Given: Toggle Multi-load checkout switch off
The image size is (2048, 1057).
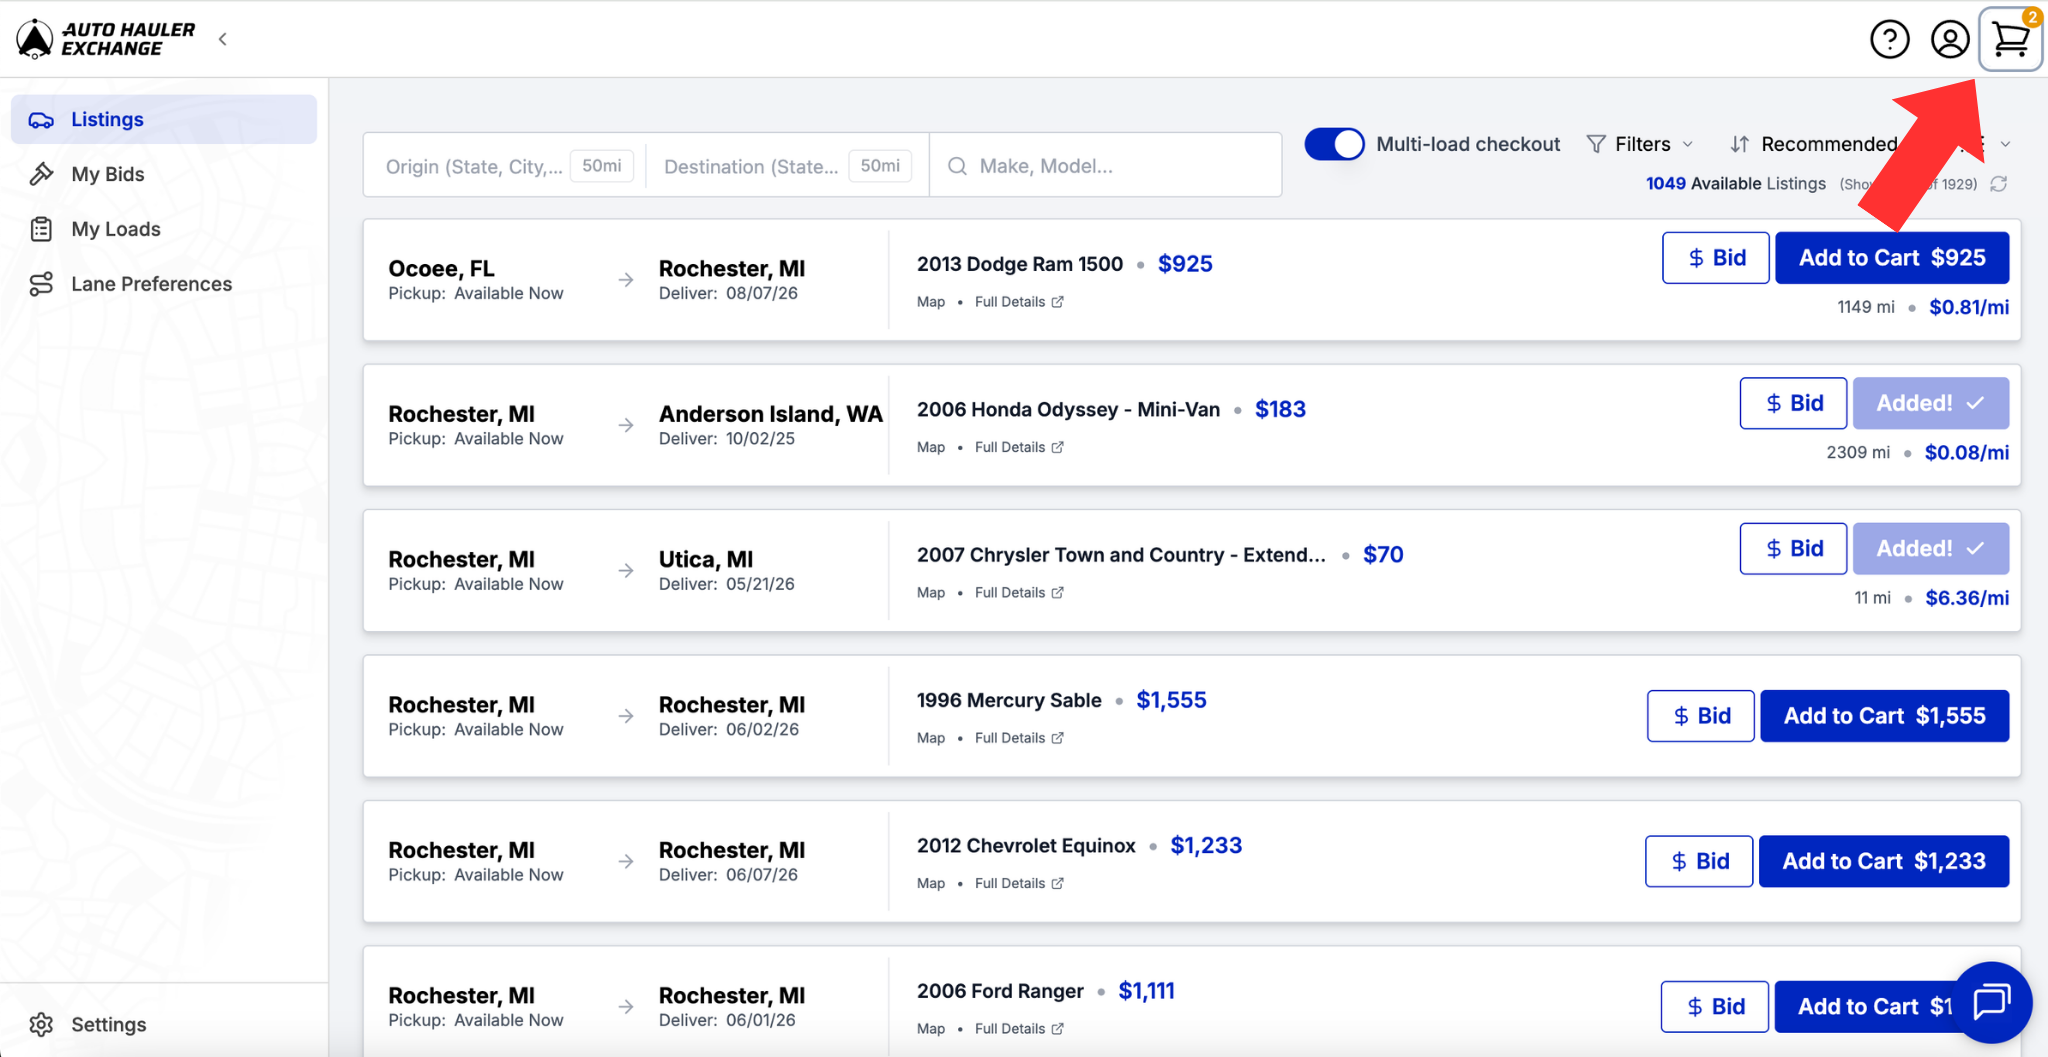Looking at the screenshot, I should coord(1334,144).
